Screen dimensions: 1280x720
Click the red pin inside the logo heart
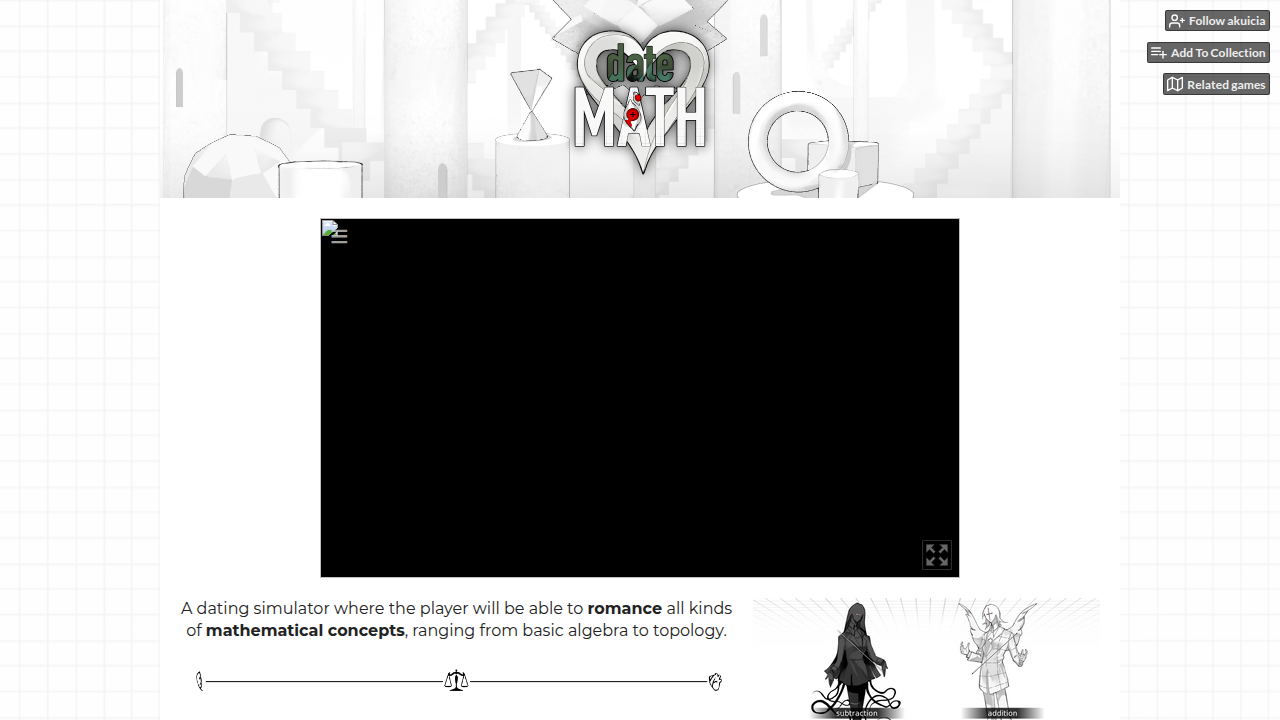pyautogui.click(x=633, y=117)
